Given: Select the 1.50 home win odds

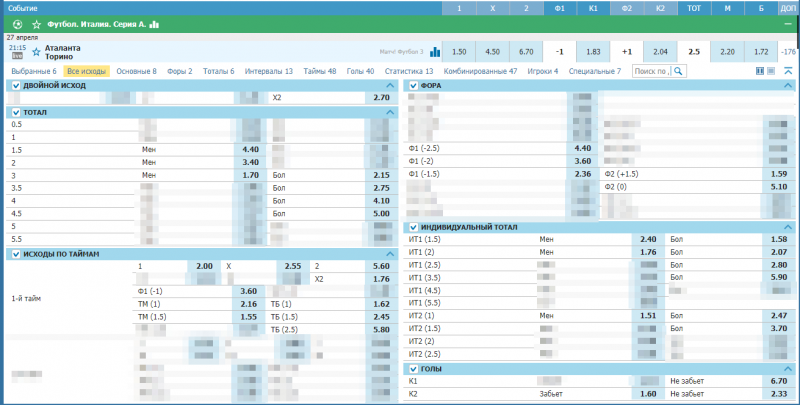Looking at the screenshot, I should tap(459, 51).
